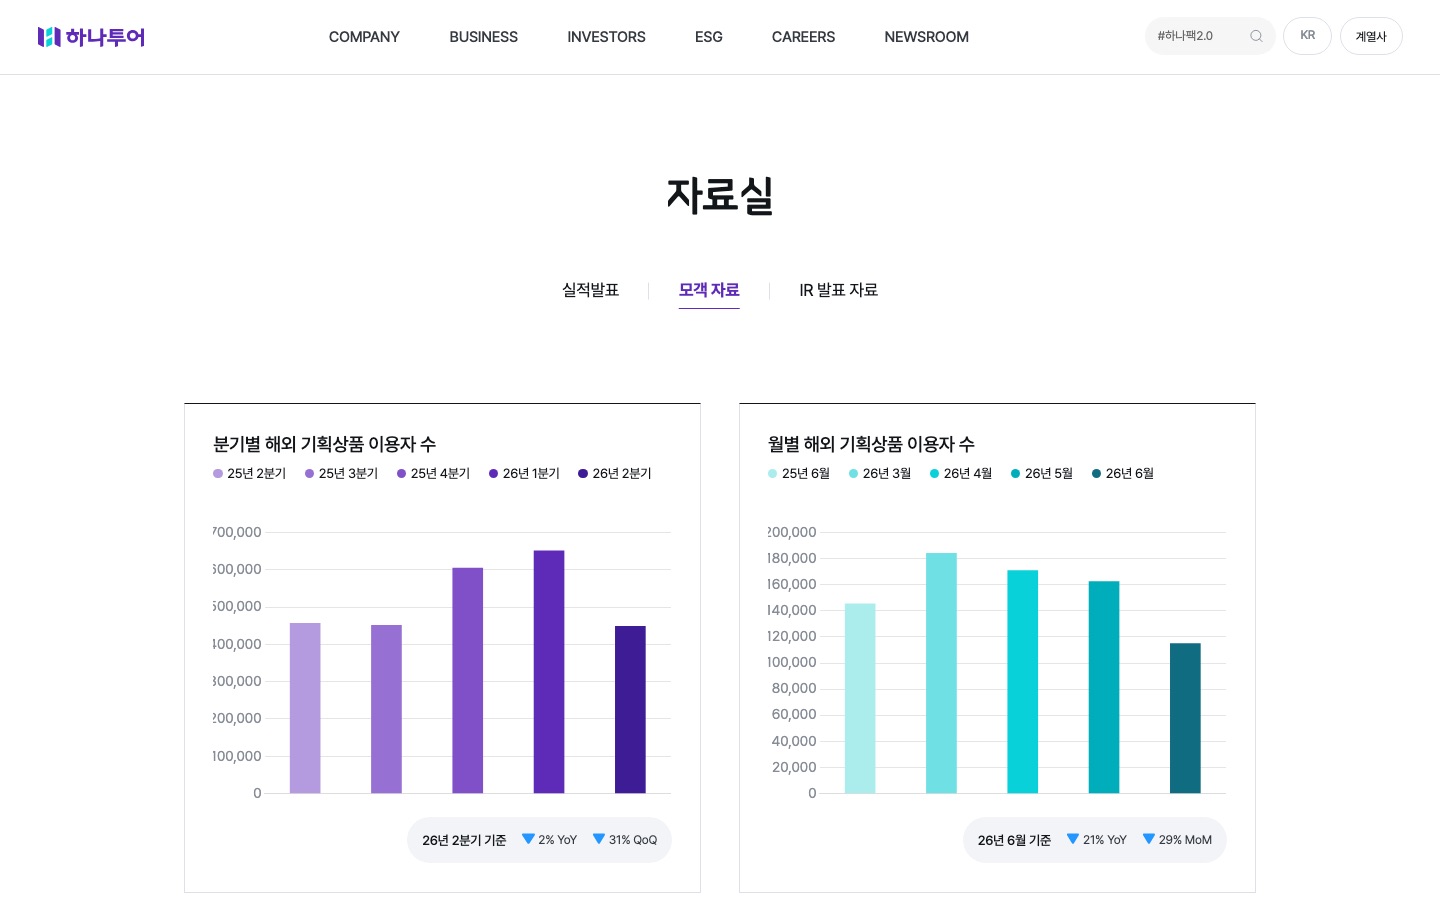Open the COMPANY menu
The height and width of the screenshot is (900, 1440).
(x=364, y=37)
